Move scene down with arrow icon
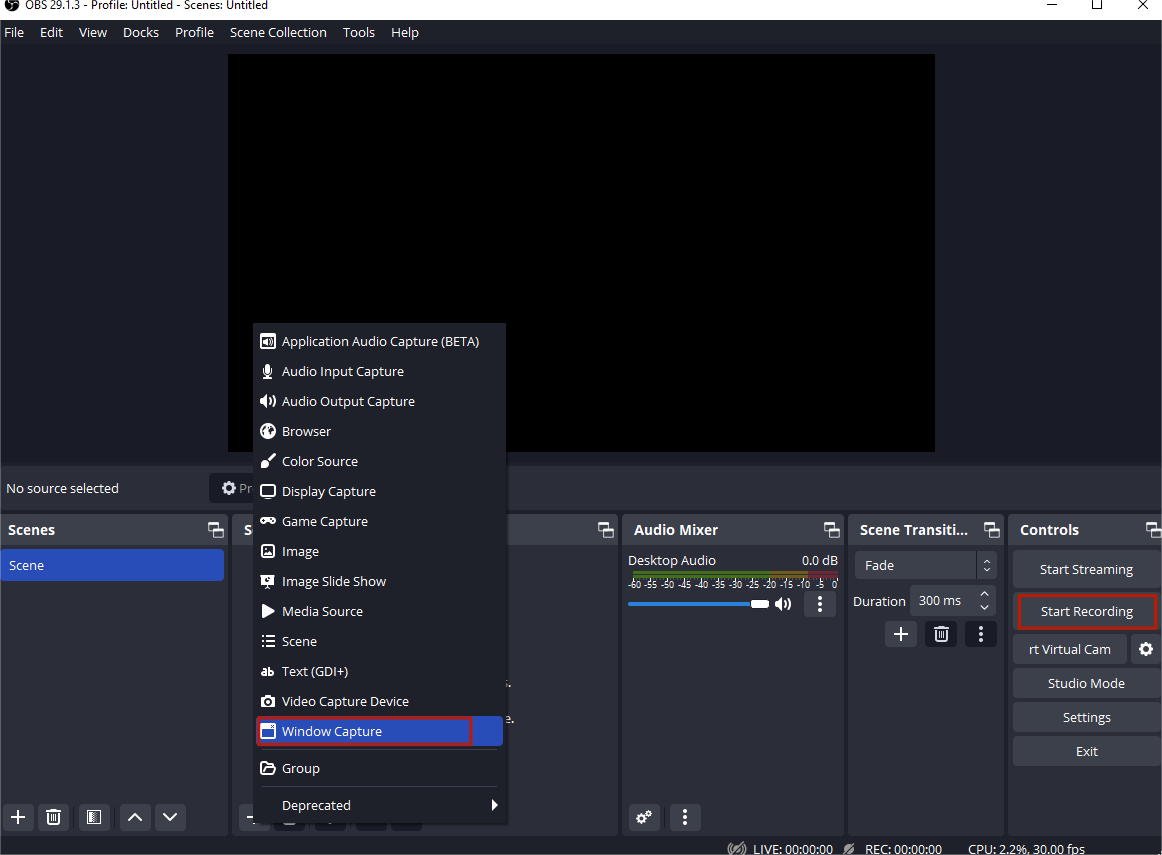The image size is (1162, 855). click(170, 817)
